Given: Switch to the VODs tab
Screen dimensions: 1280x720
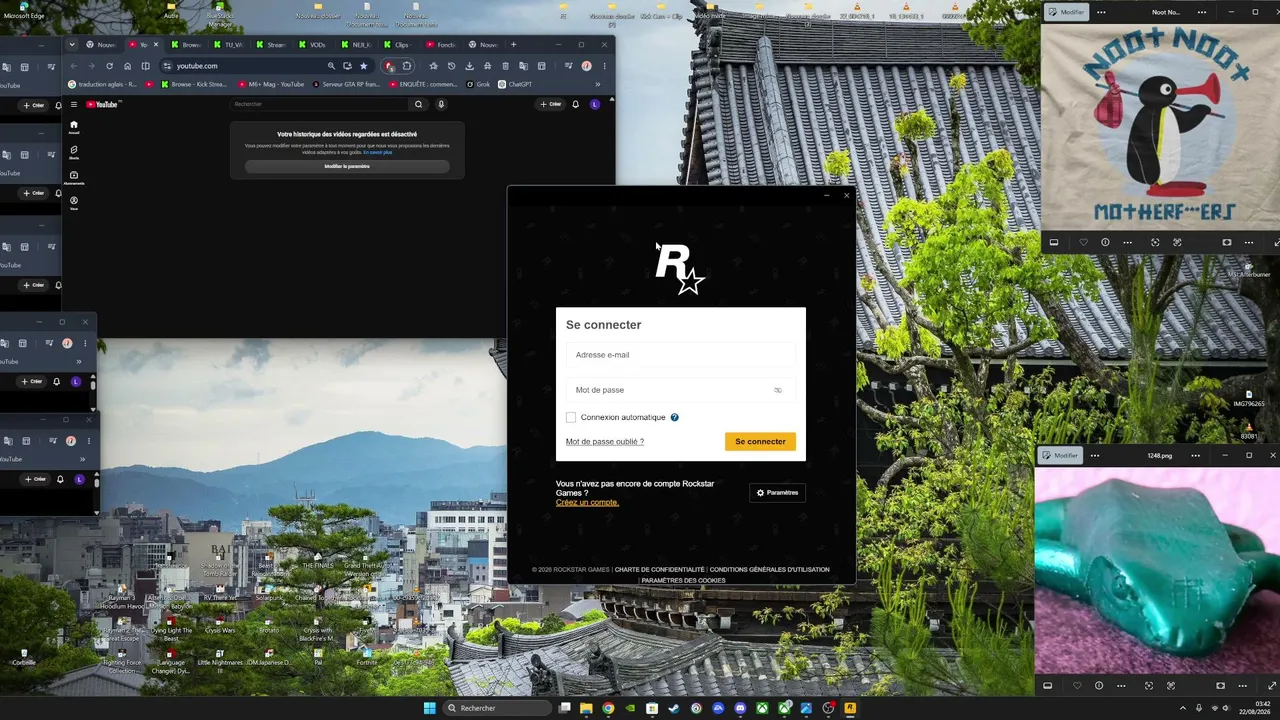Looking at the screenshot, I should click(x=314, y=45).
